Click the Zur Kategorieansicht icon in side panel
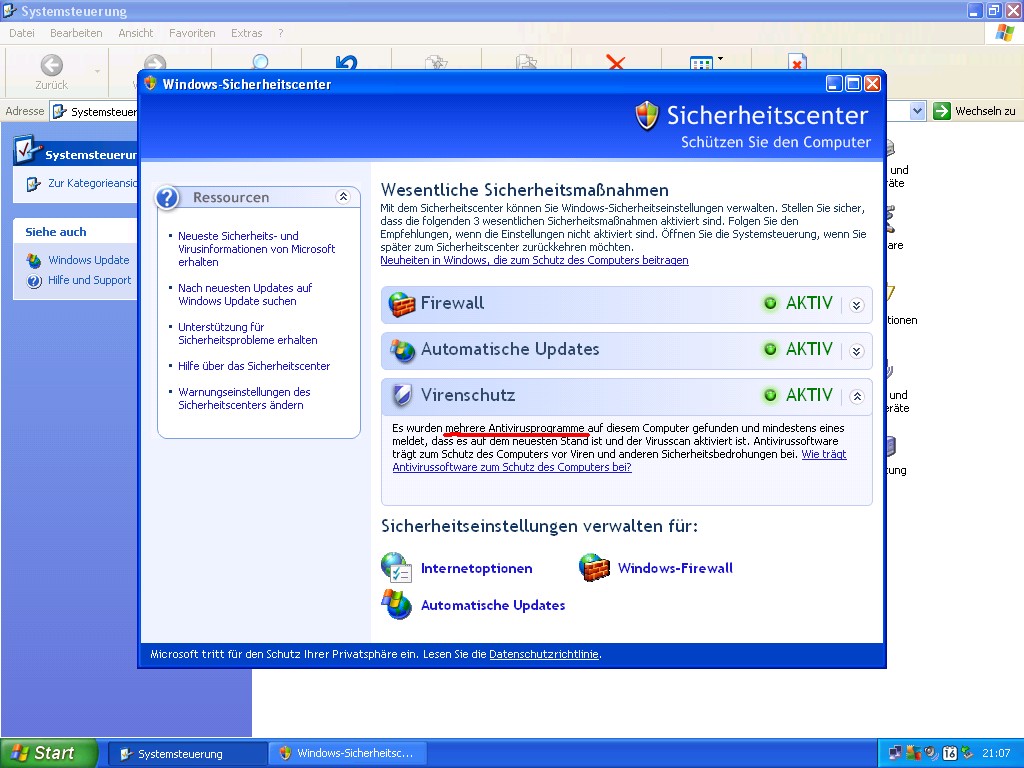 (34, 184)
